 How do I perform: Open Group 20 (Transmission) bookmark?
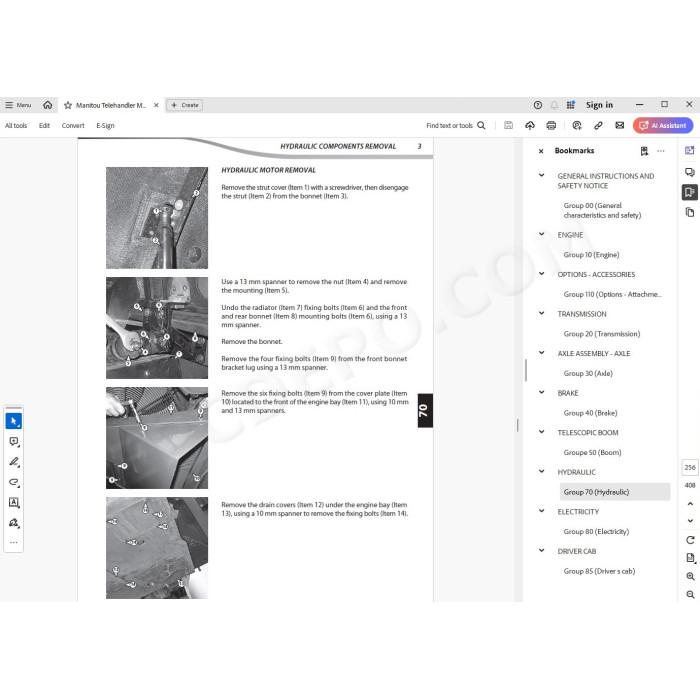click(x=602, y=334)
